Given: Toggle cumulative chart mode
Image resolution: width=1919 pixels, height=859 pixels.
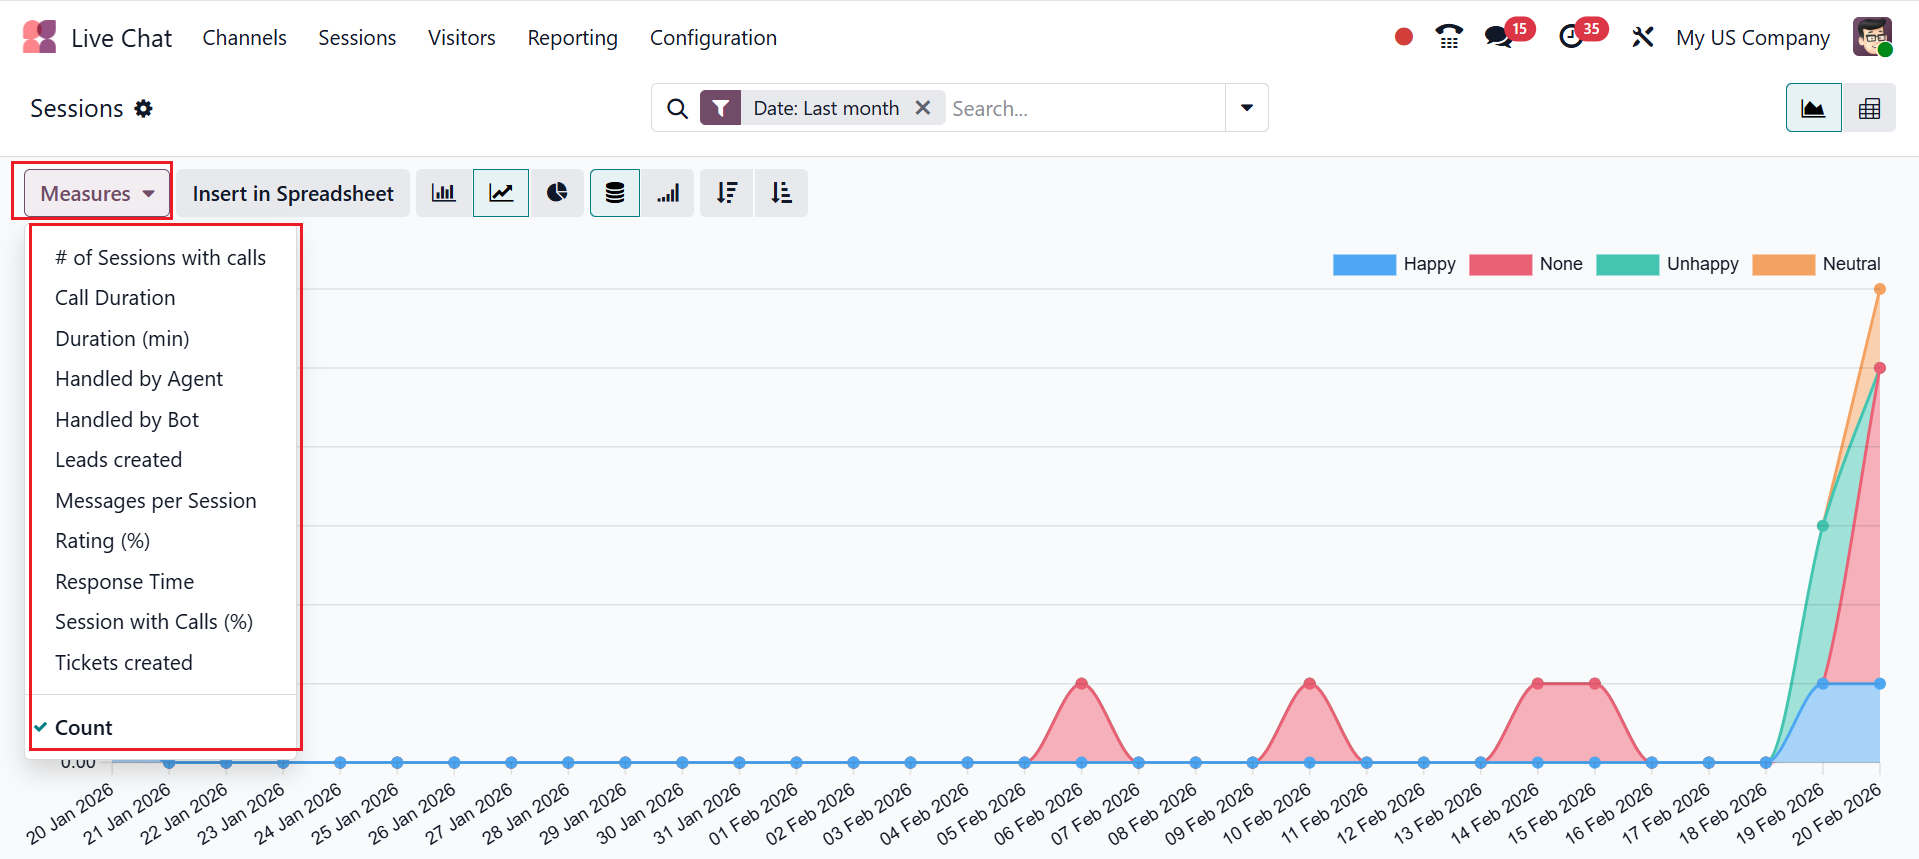Looking at the screenshot, I should [x=668, y=193].
